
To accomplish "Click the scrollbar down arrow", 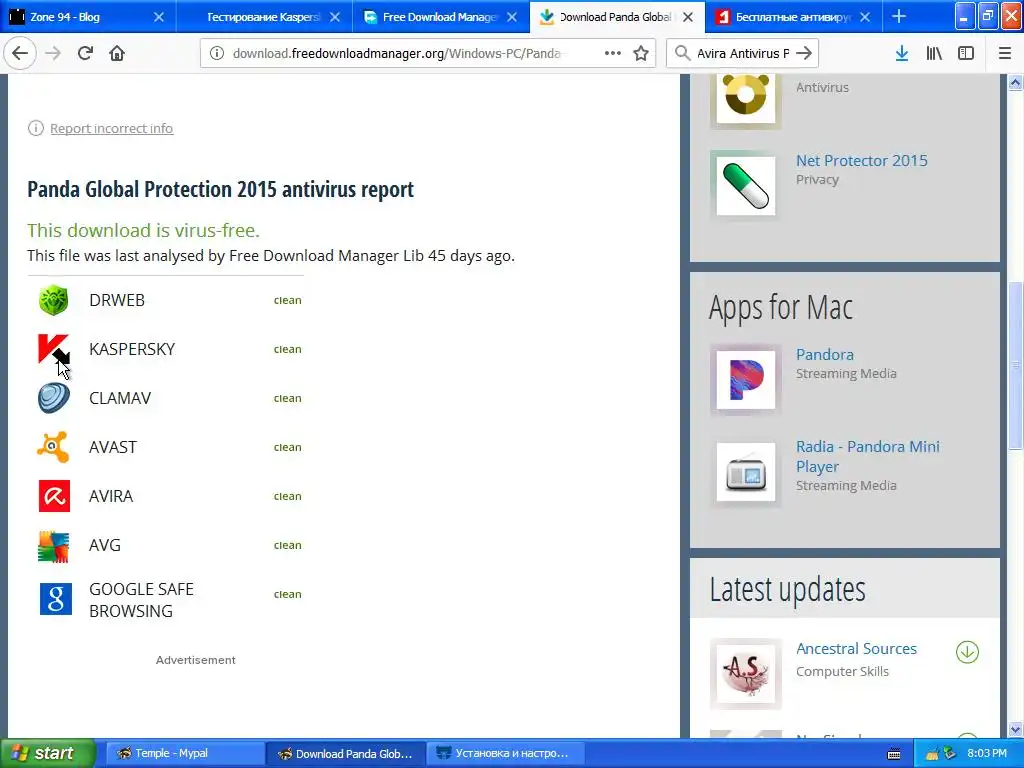I will click(x=1015, y=729).
